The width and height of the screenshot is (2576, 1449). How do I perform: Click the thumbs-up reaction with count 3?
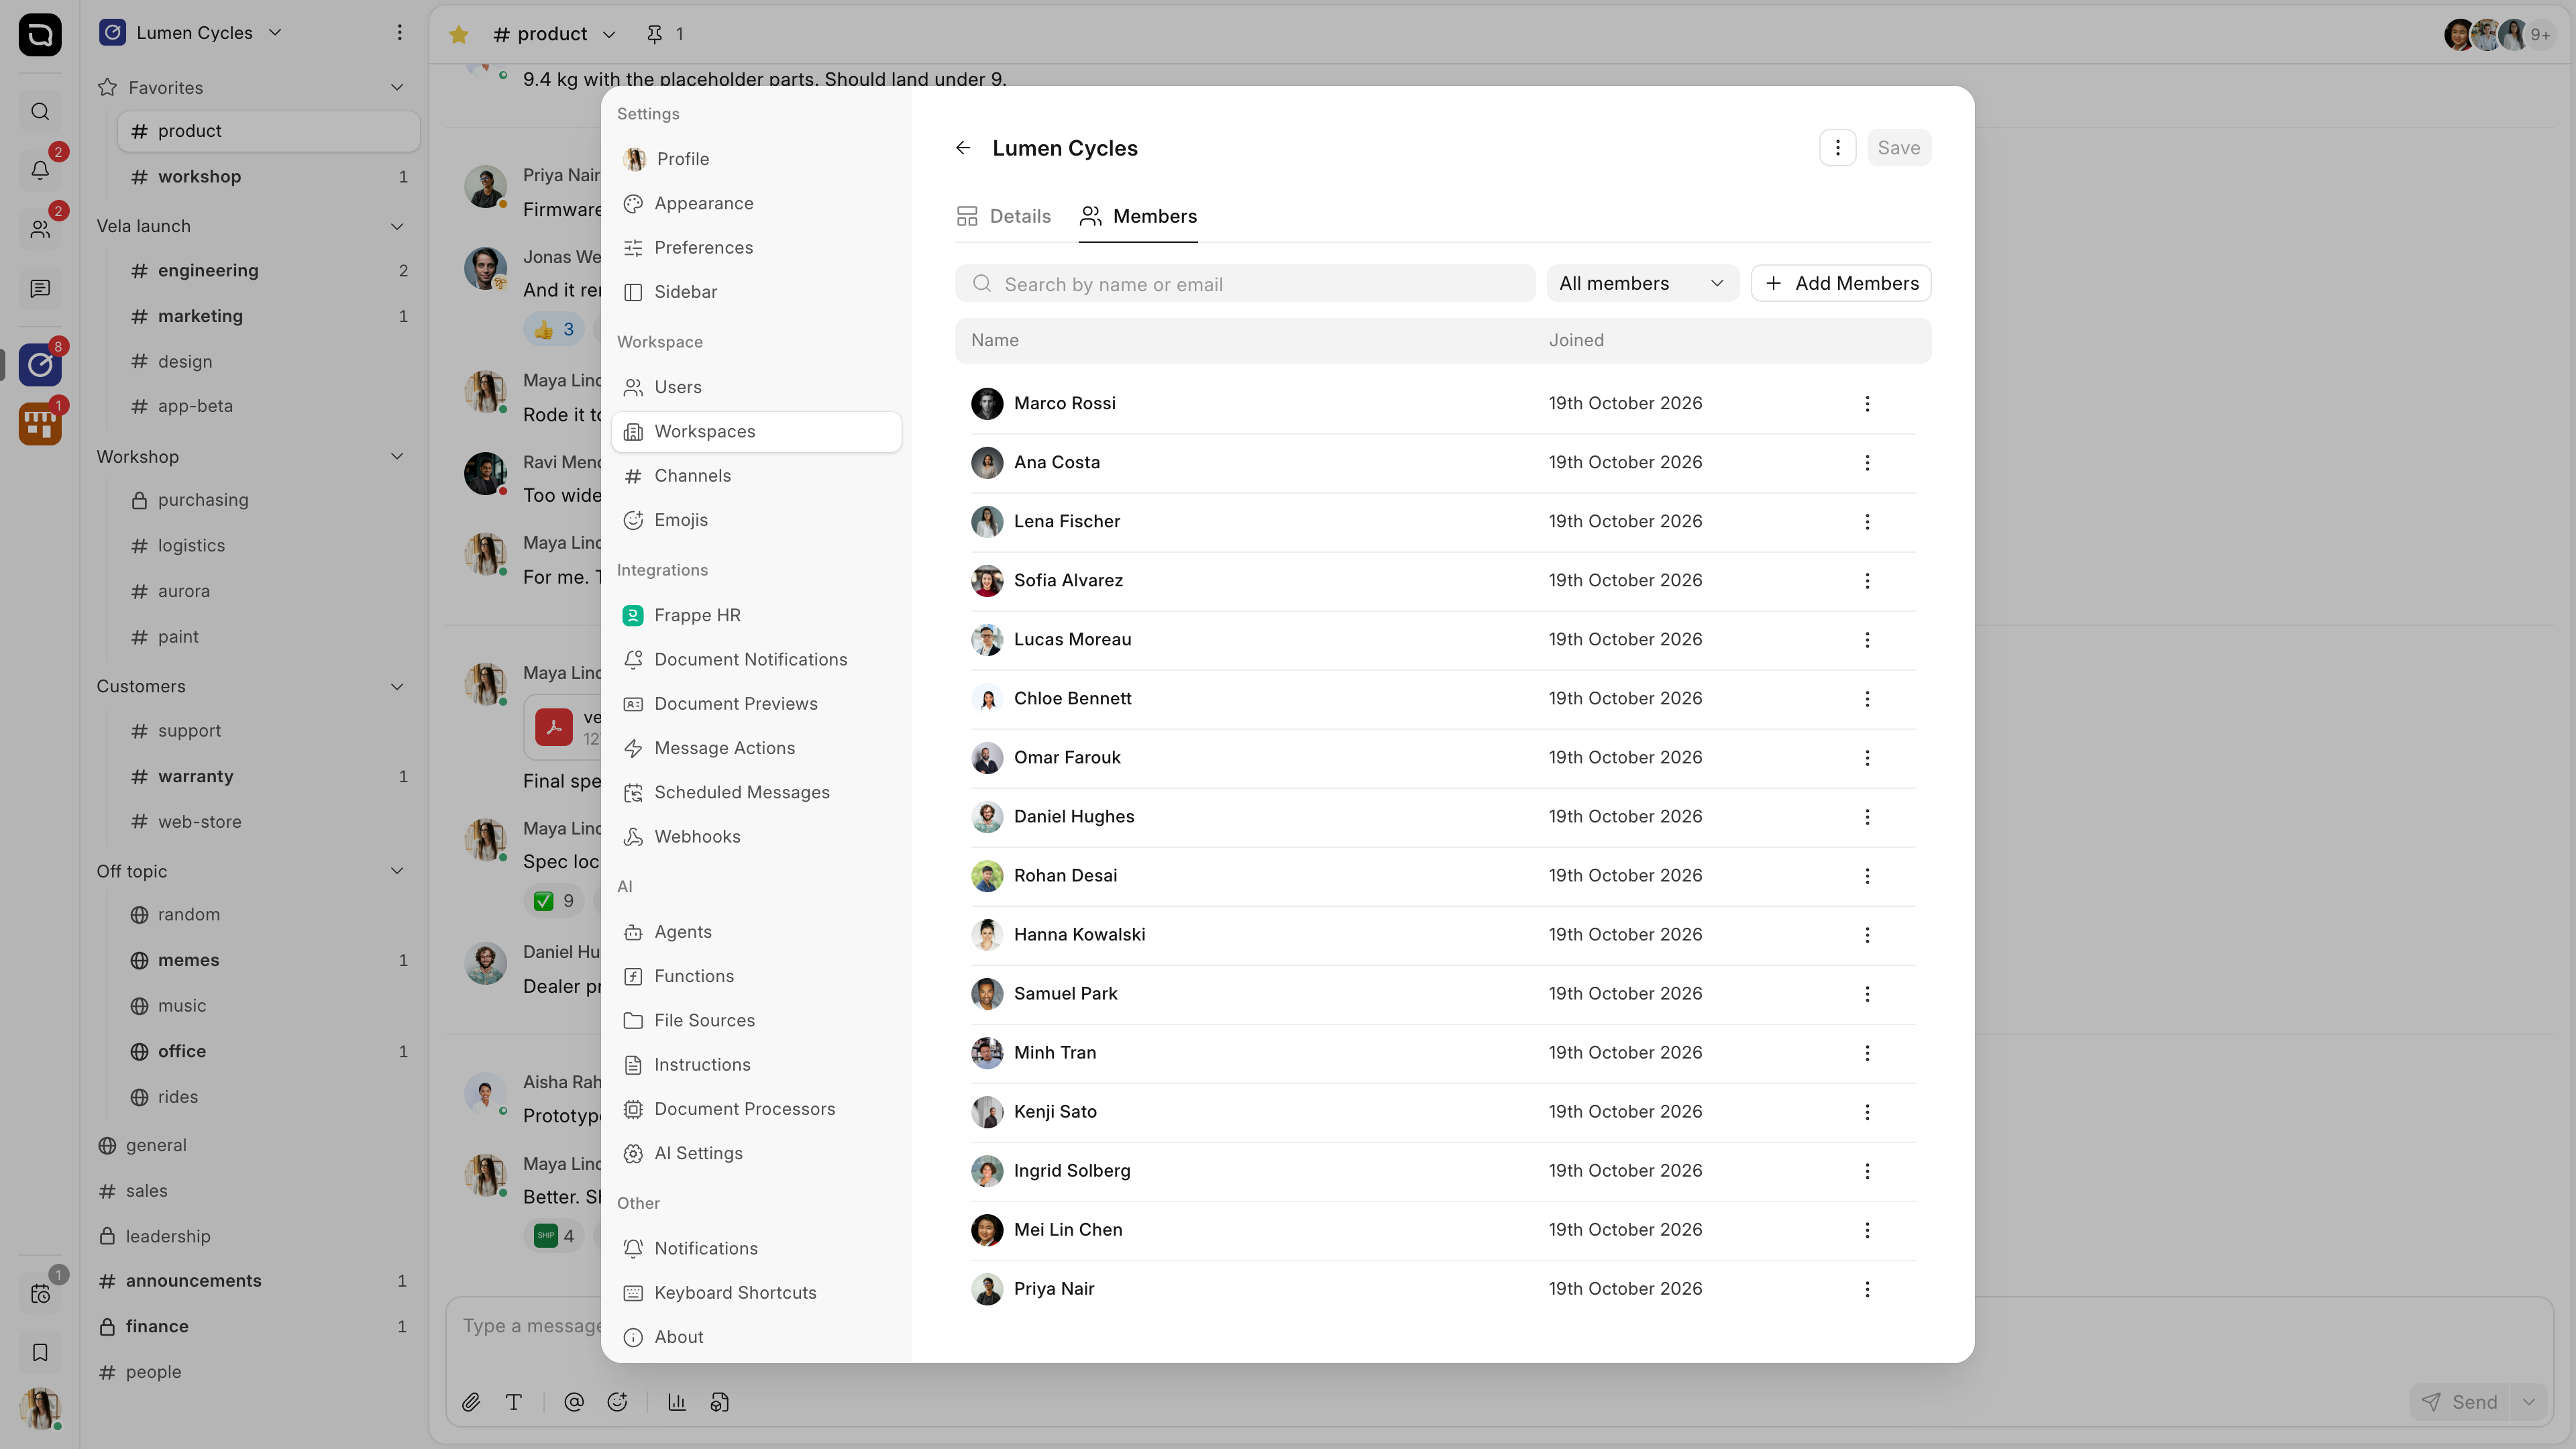pos(553,330)
